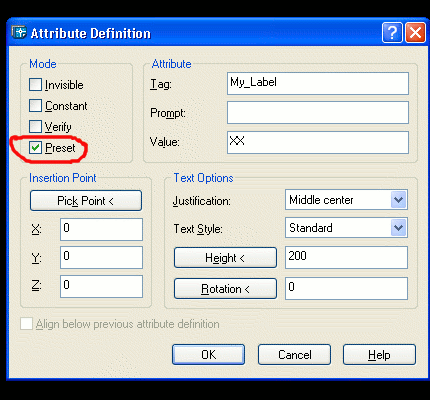
Task: Enable the Invisible mode checkbox
Action: click(x=35, y=85)
